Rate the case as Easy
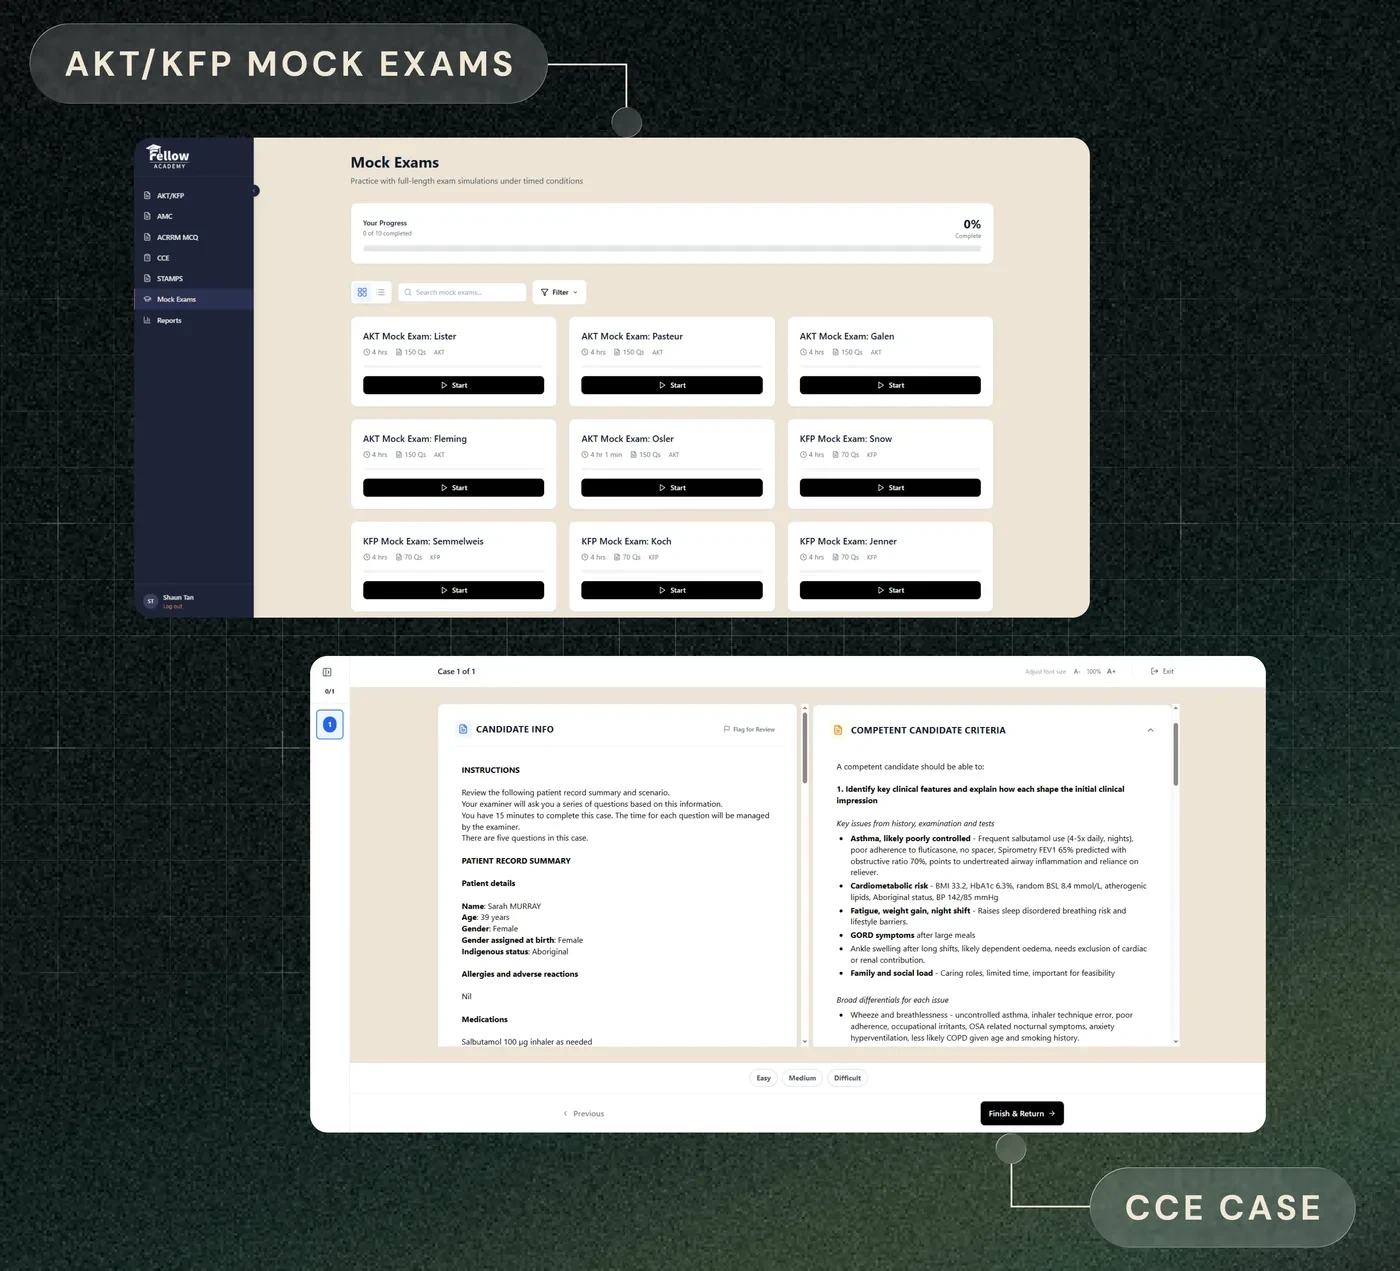 764,1078
